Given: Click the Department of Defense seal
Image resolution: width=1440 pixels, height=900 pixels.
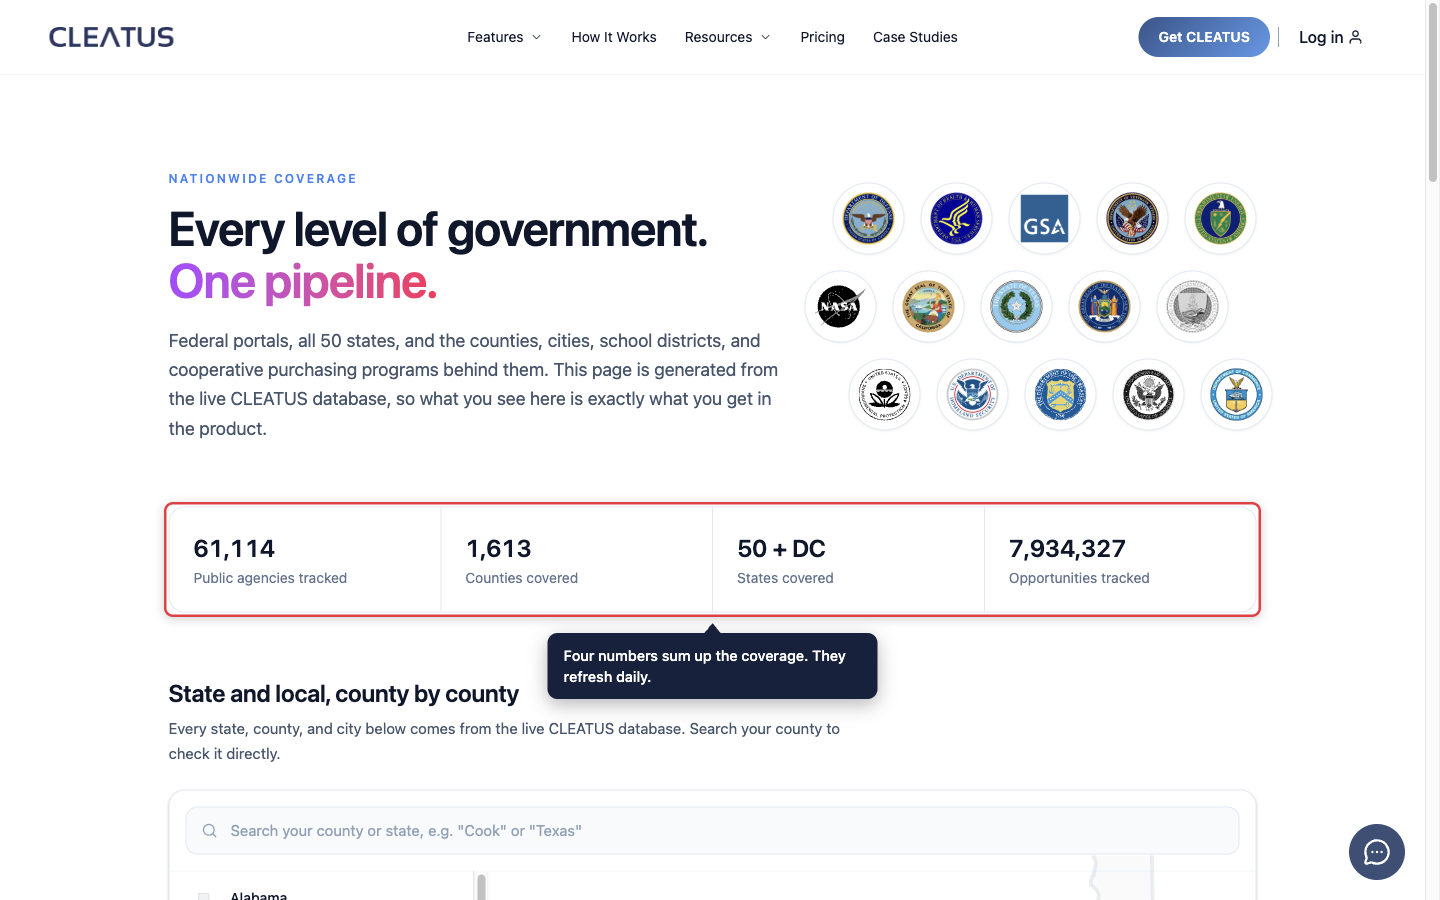Looking at the screenshot, I should [x=868, y=219].
